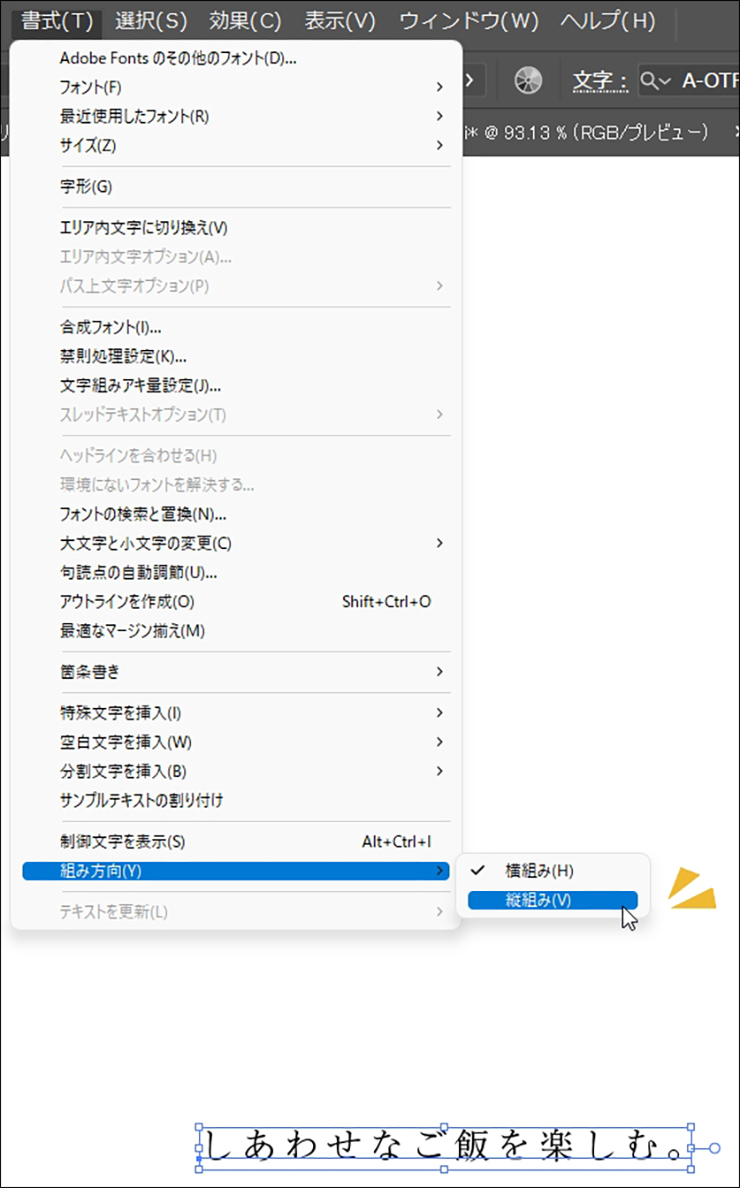Click Adobe Fonts のその他のフォント(D)...
740x1188 pixels.
tap(178, 58)
